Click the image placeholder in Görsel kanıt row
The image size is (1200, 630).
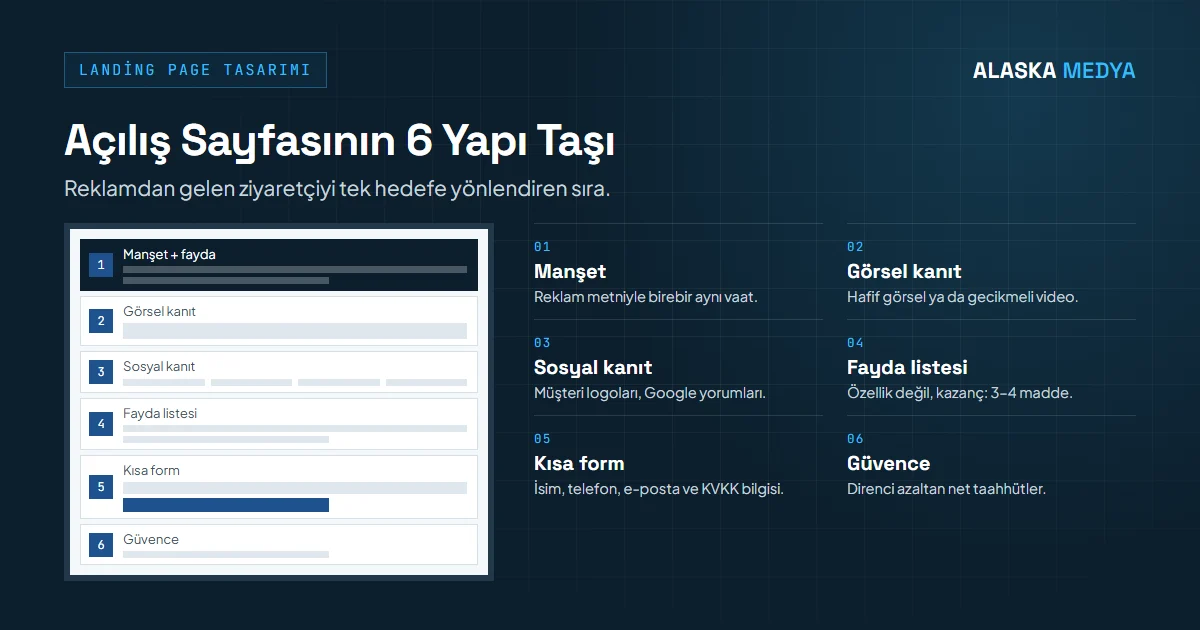295,331
